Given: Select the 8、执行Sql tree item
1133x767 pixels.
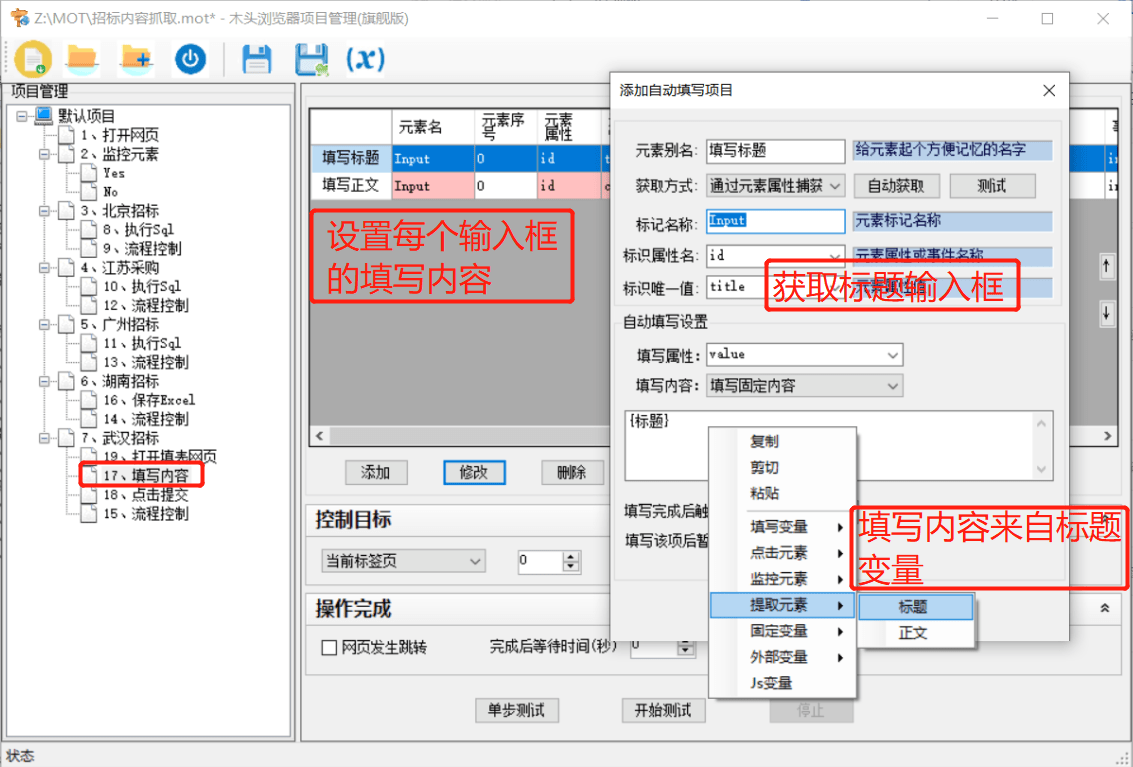Looking at the screenshot, I should pos(138,230).
